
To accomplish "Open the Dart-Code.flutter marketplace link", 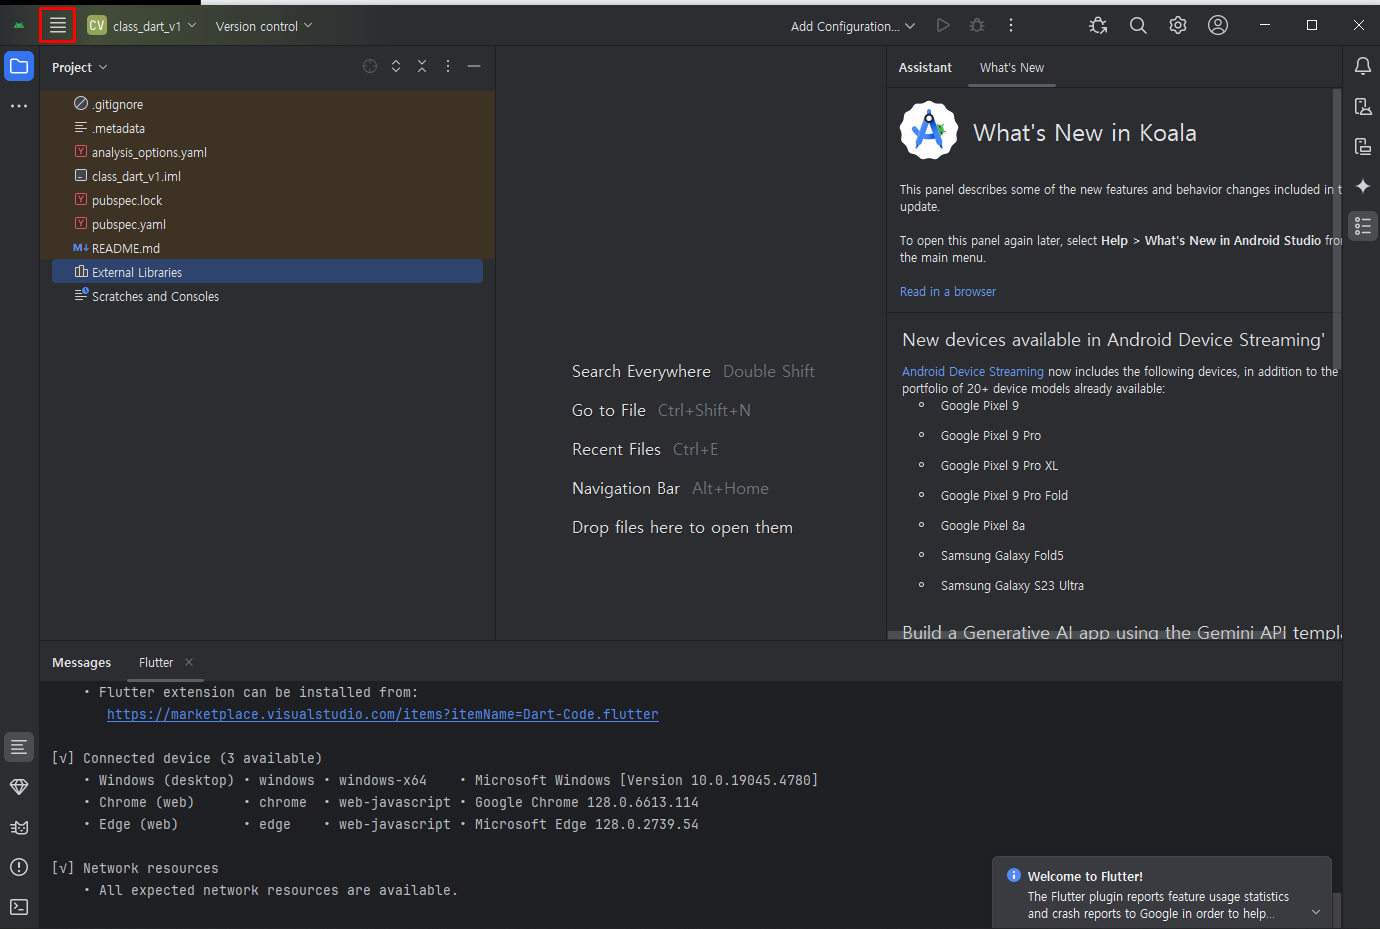I will pyautogui.click(x=382, y=715).
